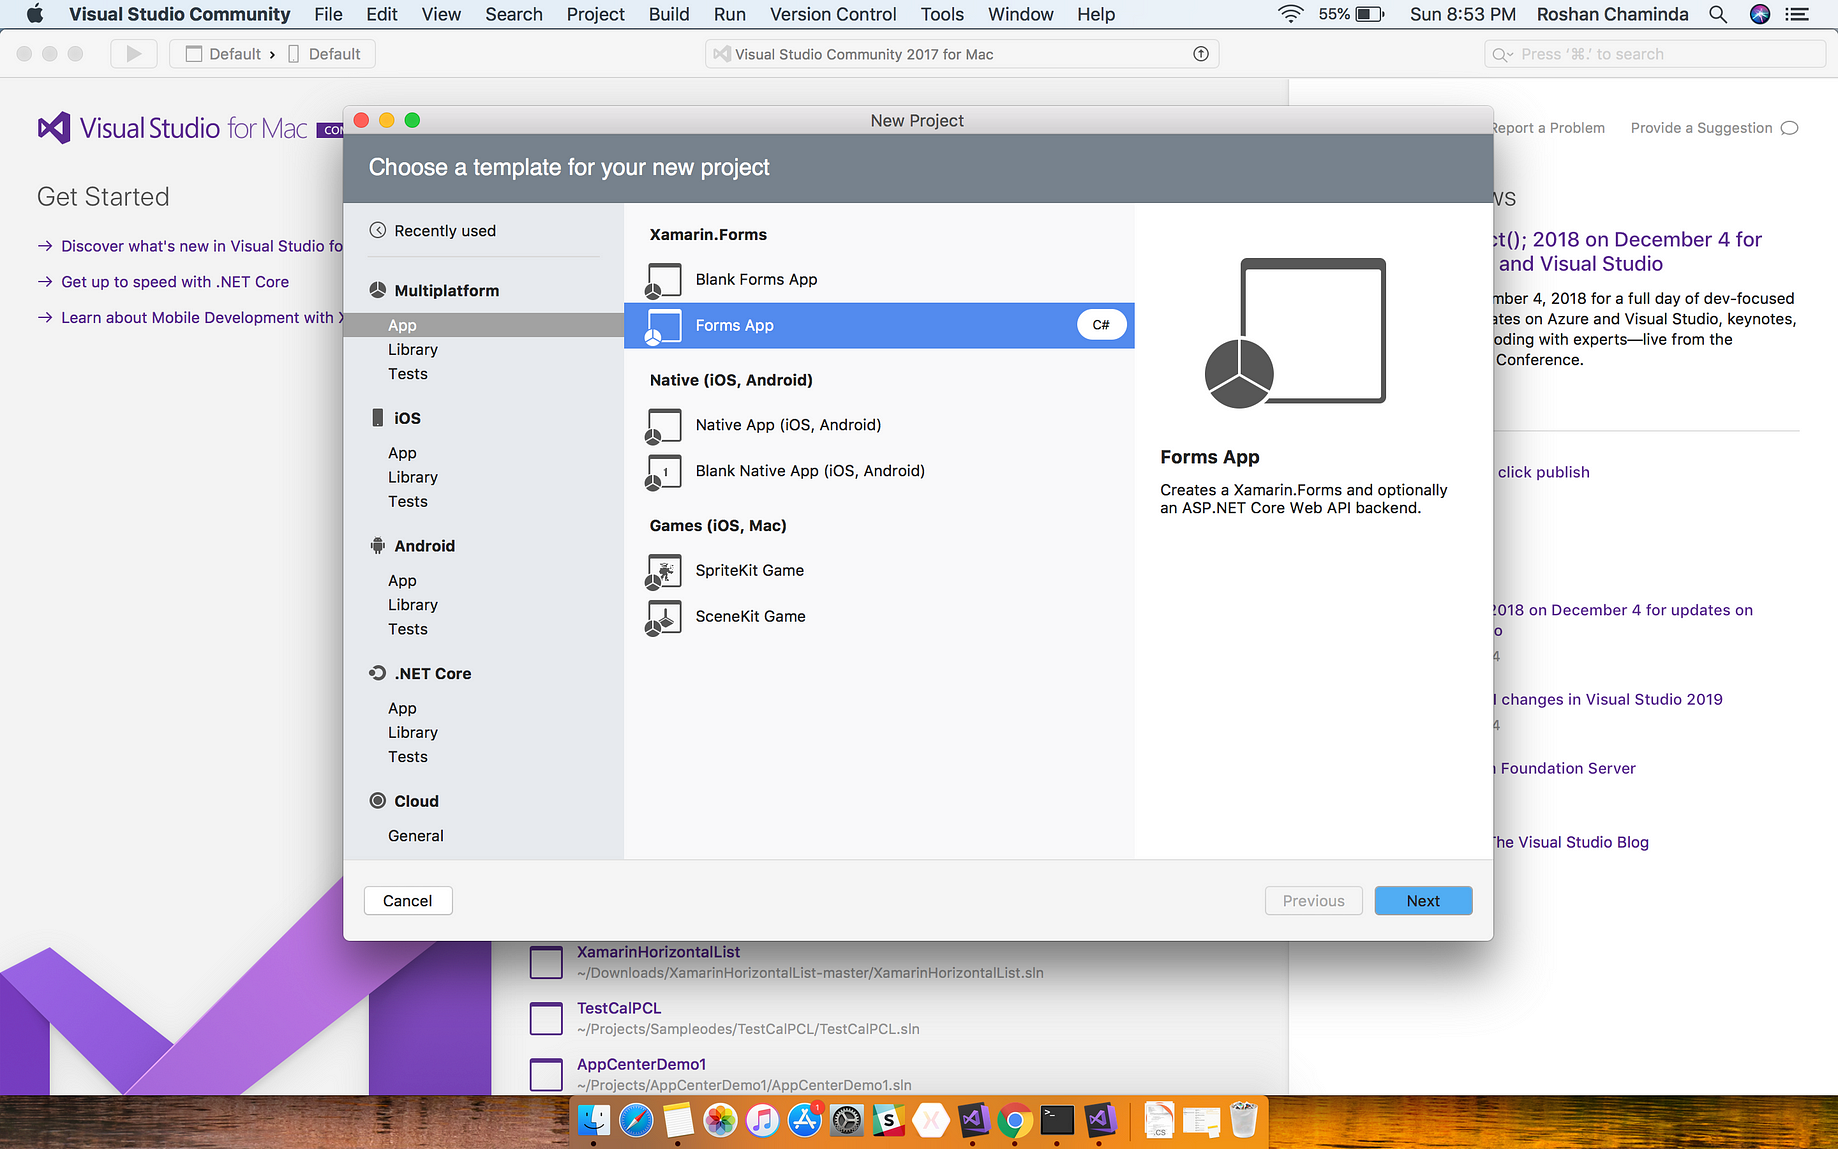Open Slack from the dock
Screen dimensions: 1838x1149
(889, 1120)
